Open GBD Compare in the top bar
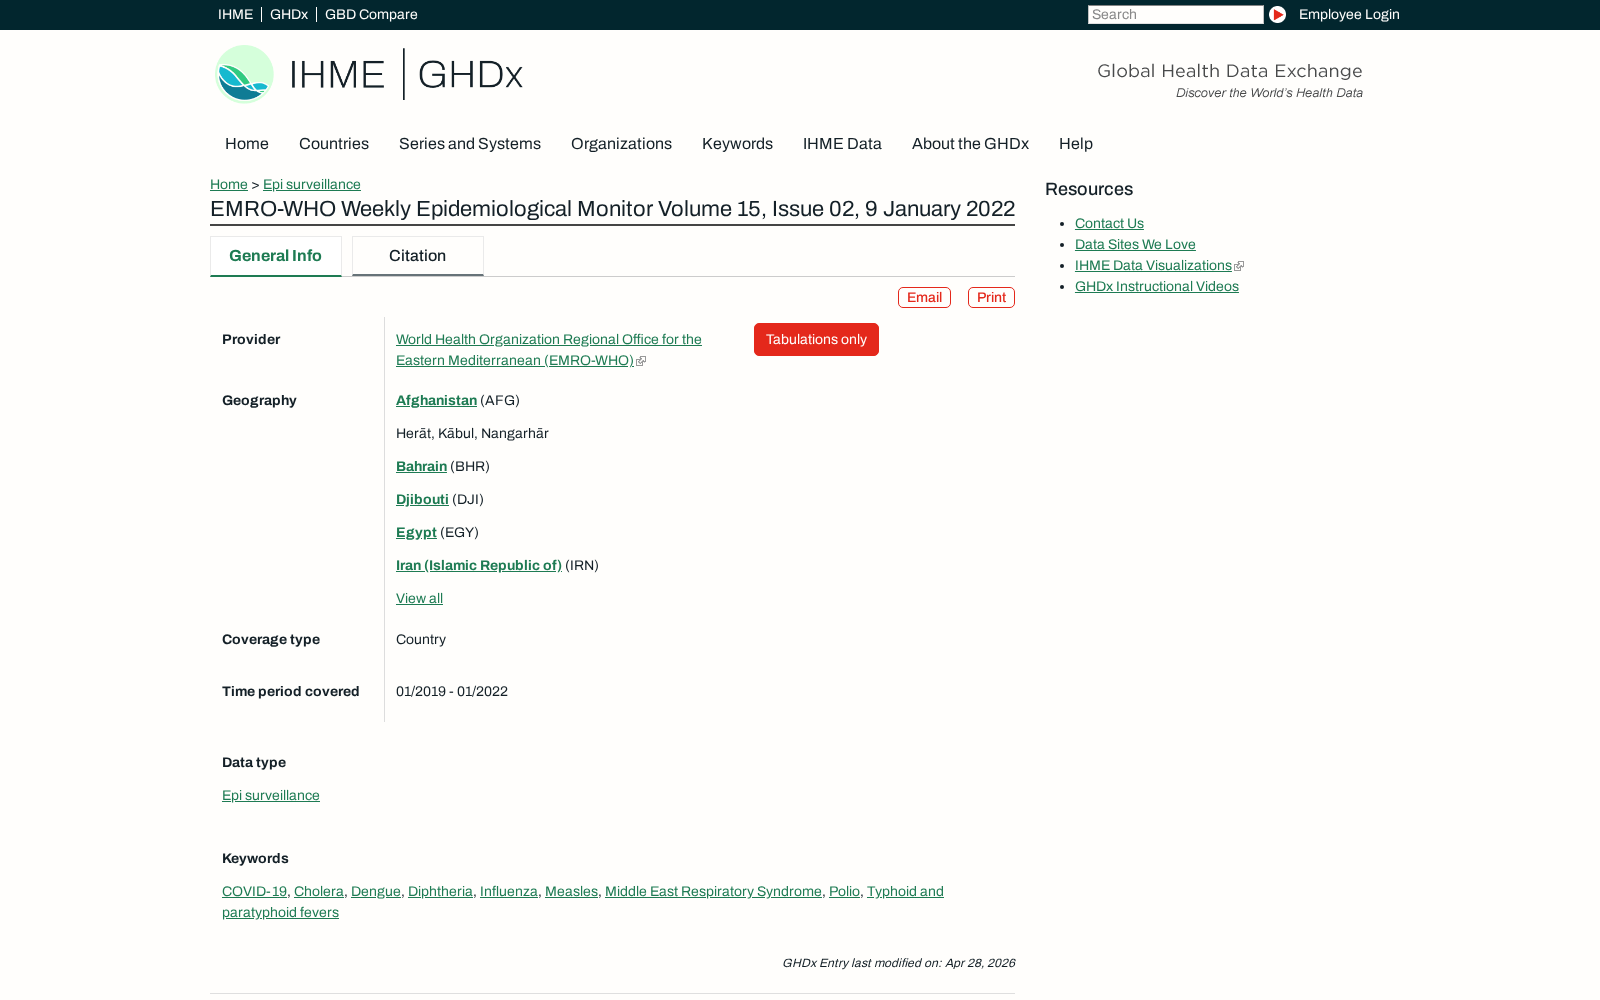1600x1000 pixels. point(371,14)
